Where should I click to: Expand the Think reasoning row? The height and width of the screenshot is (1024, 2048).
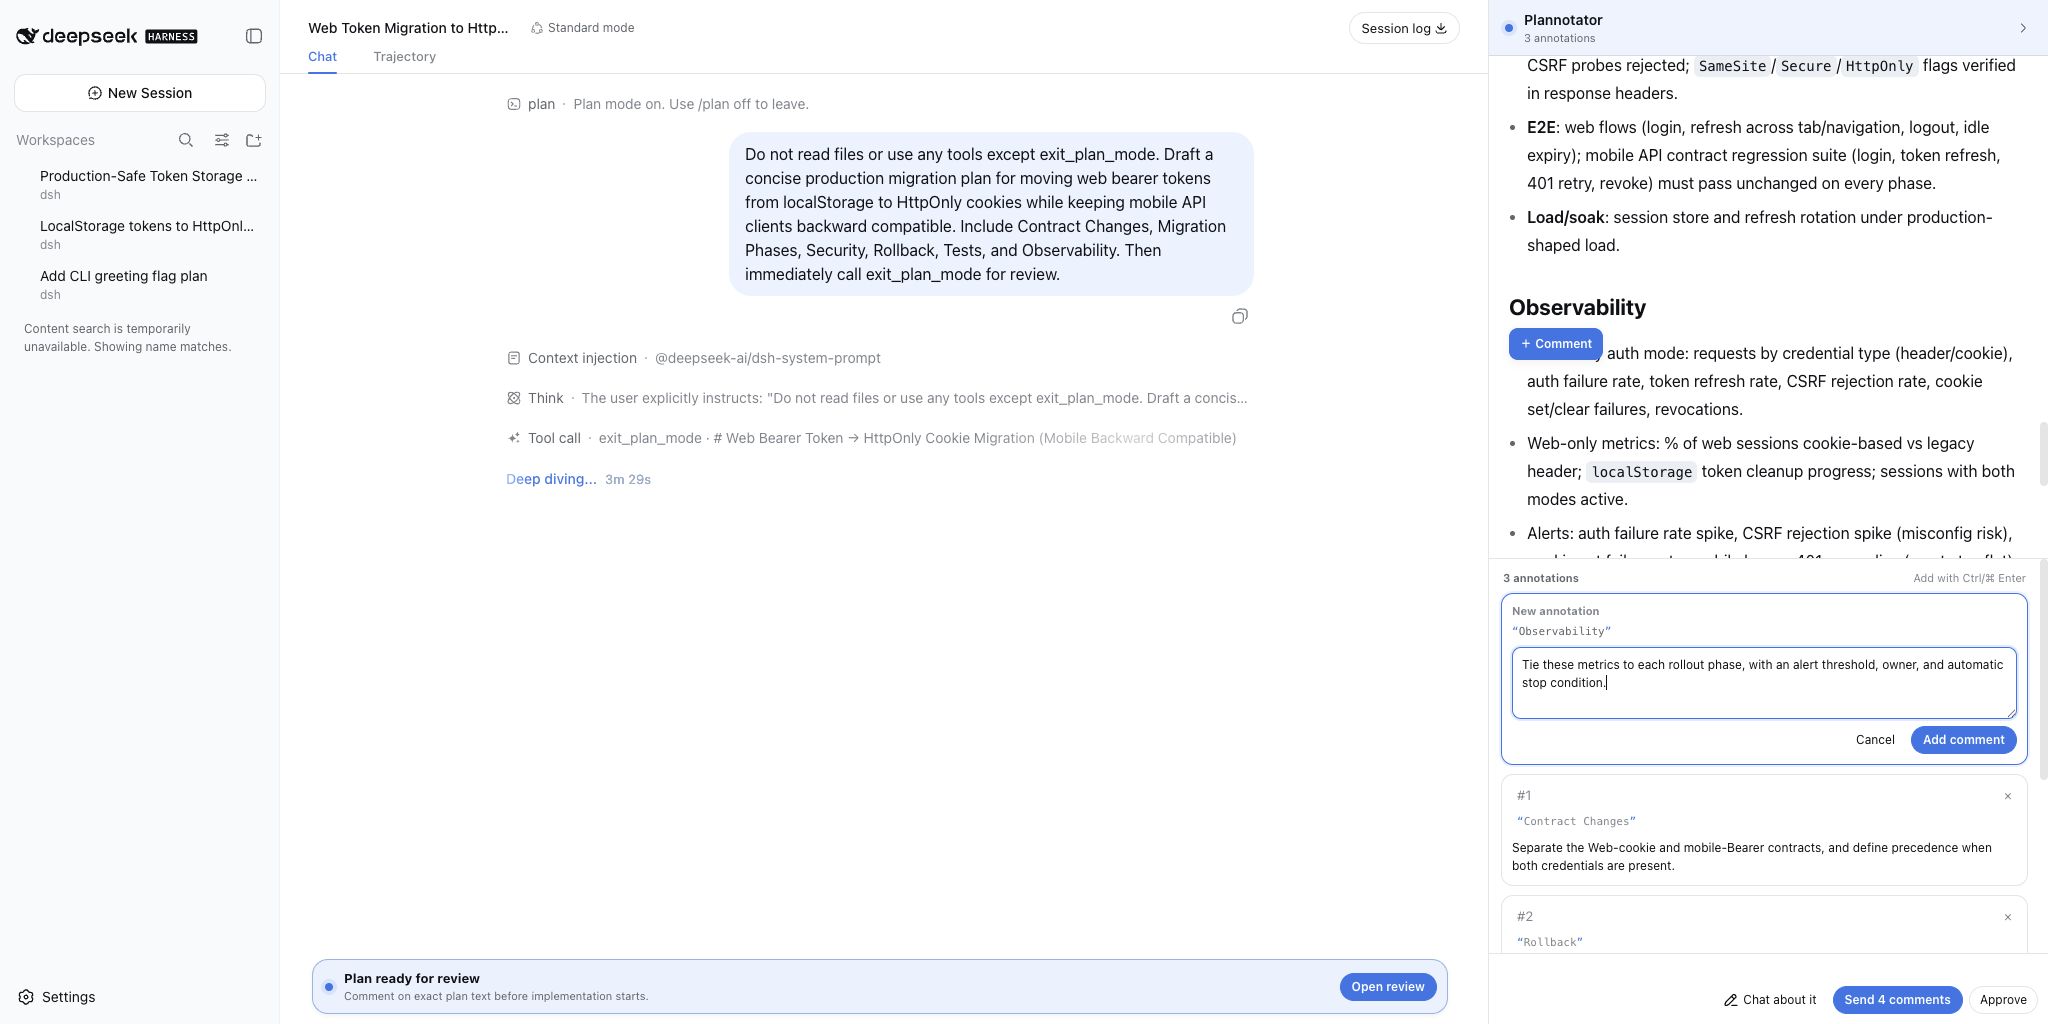click(x=877, y=398)
